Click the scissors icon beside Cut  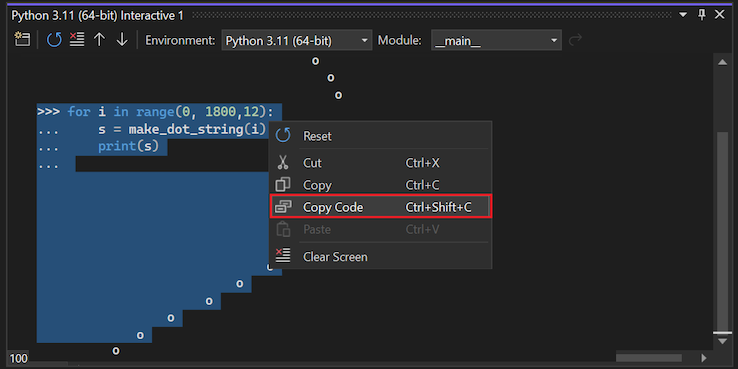(x=283, y=163)
